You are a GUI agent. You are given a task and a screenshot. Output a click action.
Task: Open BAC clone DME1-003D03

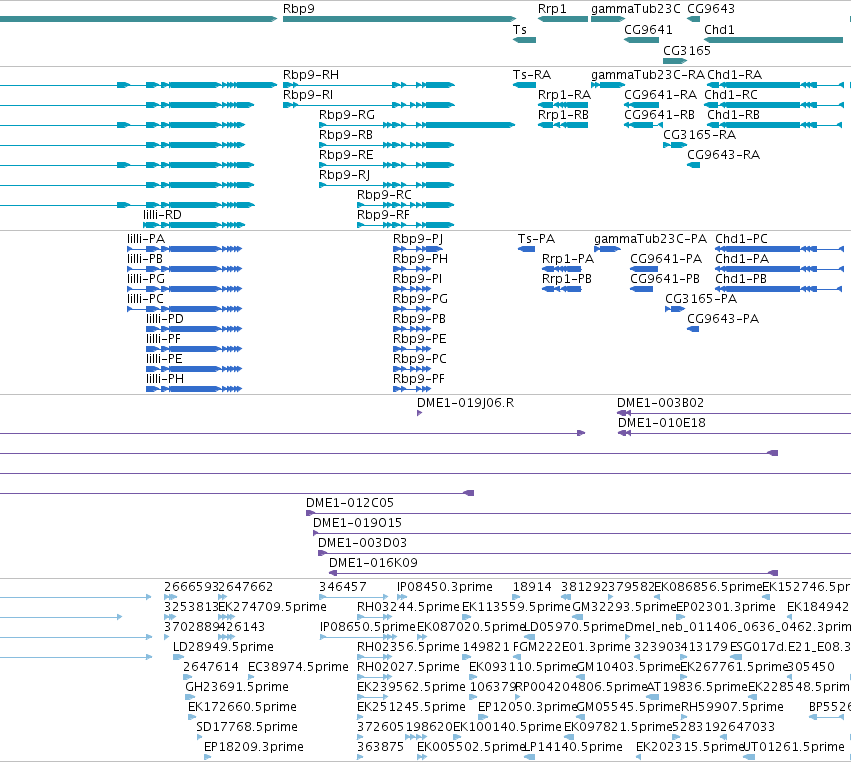(362, 543)
